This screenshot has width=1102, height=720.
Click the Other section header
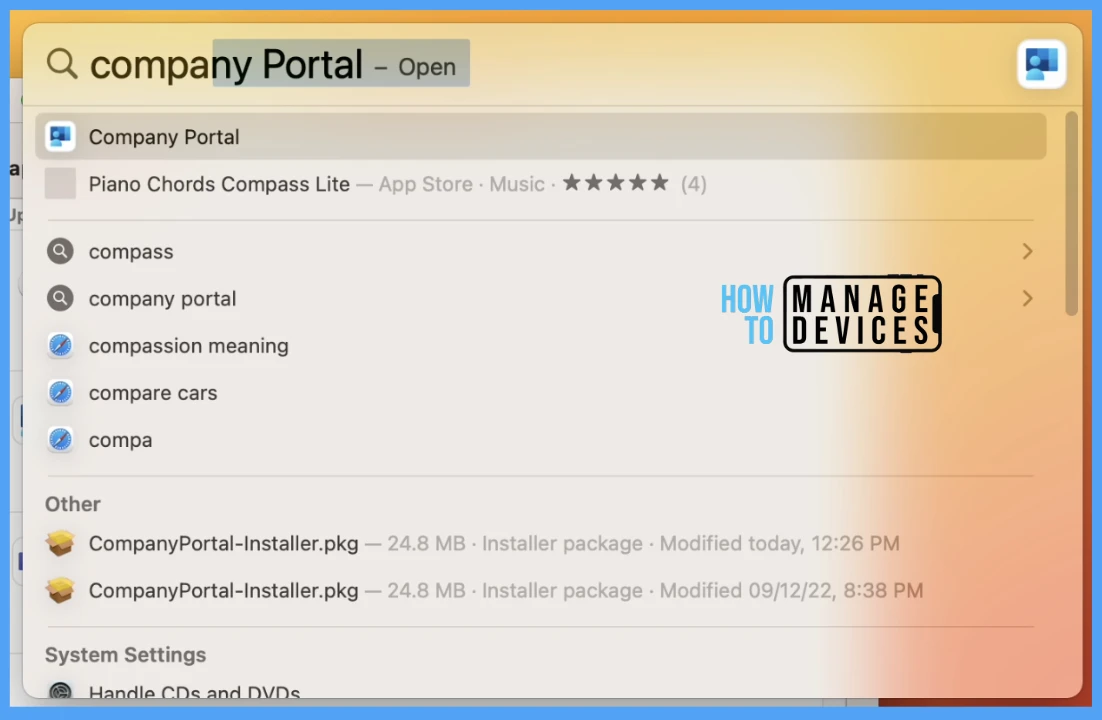(72, 503)
